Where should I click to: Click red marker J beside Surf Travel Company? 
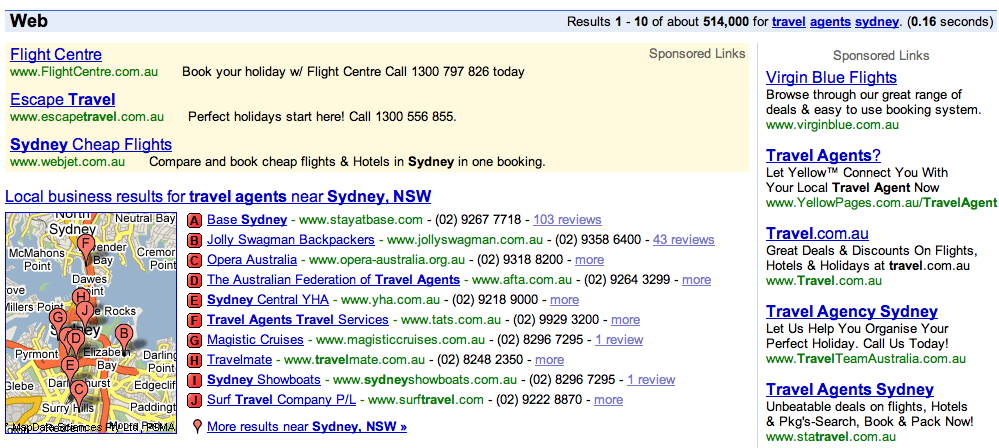click(x=195, y=400)
